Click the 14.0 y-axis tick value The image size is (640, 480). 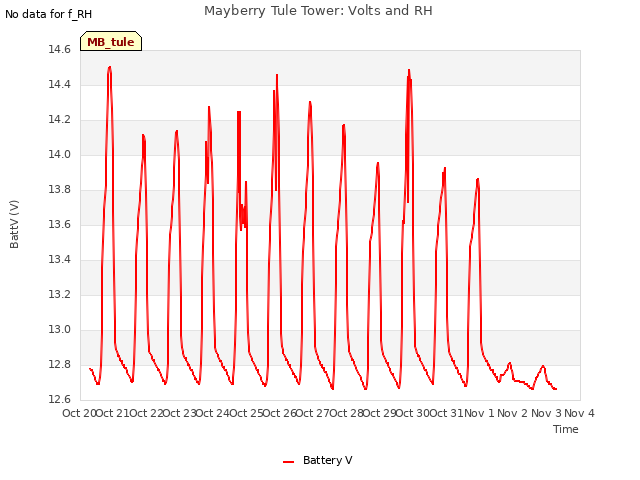click(x=59, y=155)
